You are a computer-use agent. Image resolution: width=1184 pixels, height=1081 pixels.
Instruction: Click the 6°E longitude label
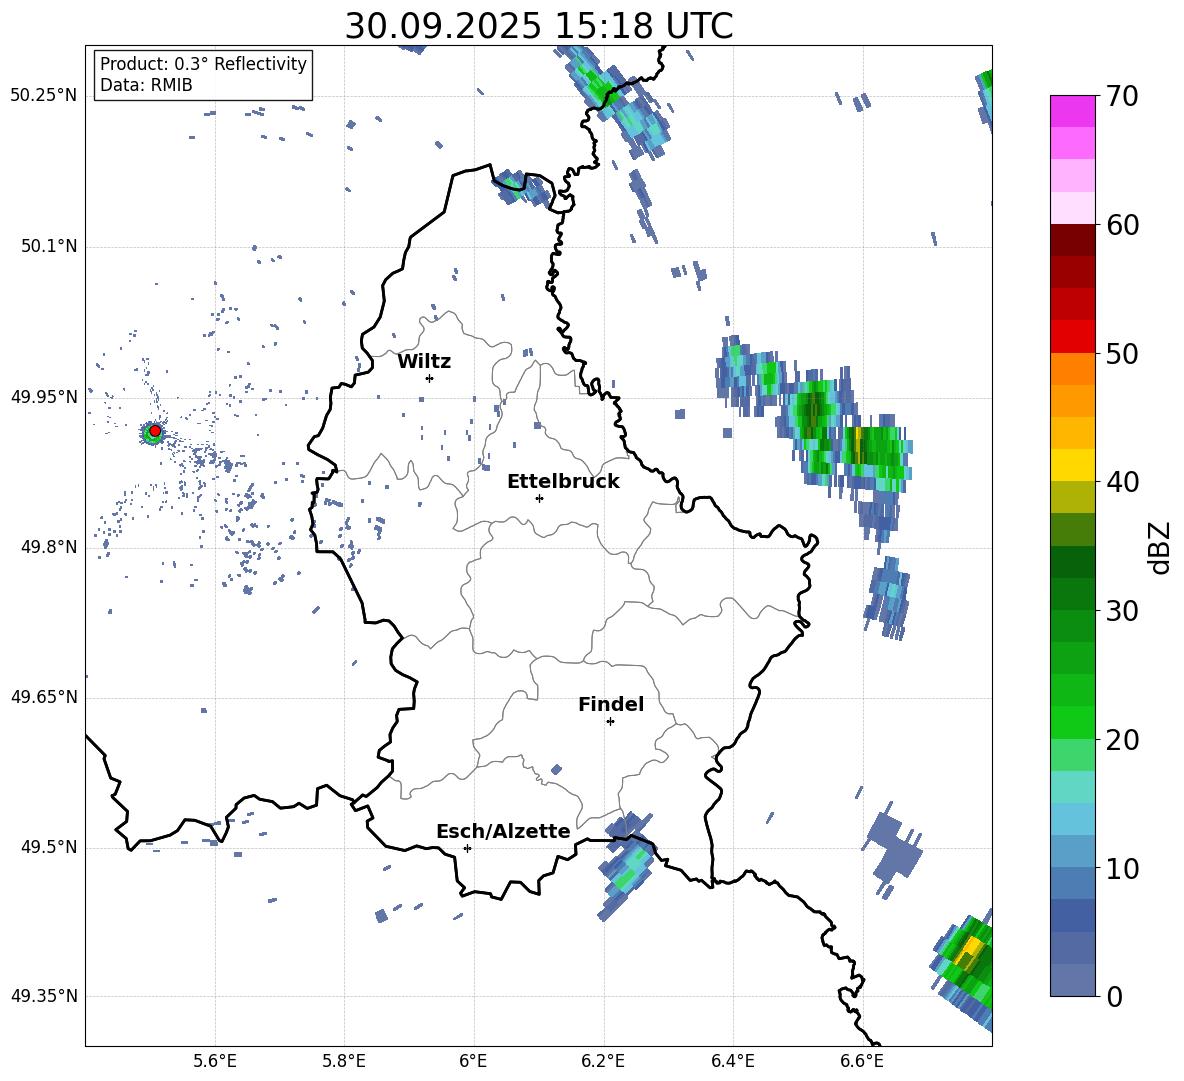pos(473,1062)
